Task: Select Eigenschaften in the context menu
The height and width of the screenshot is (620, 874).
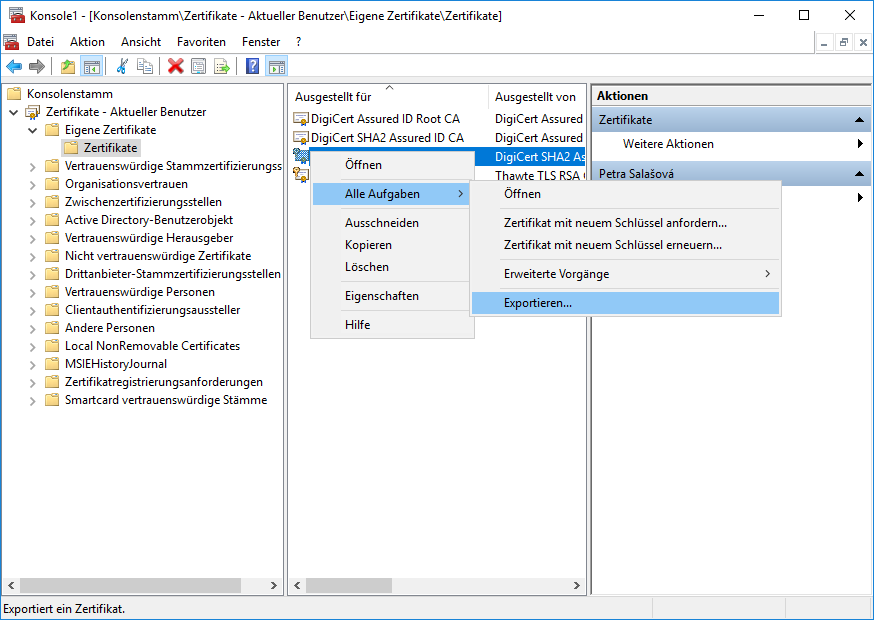Action: click(382, 296)
